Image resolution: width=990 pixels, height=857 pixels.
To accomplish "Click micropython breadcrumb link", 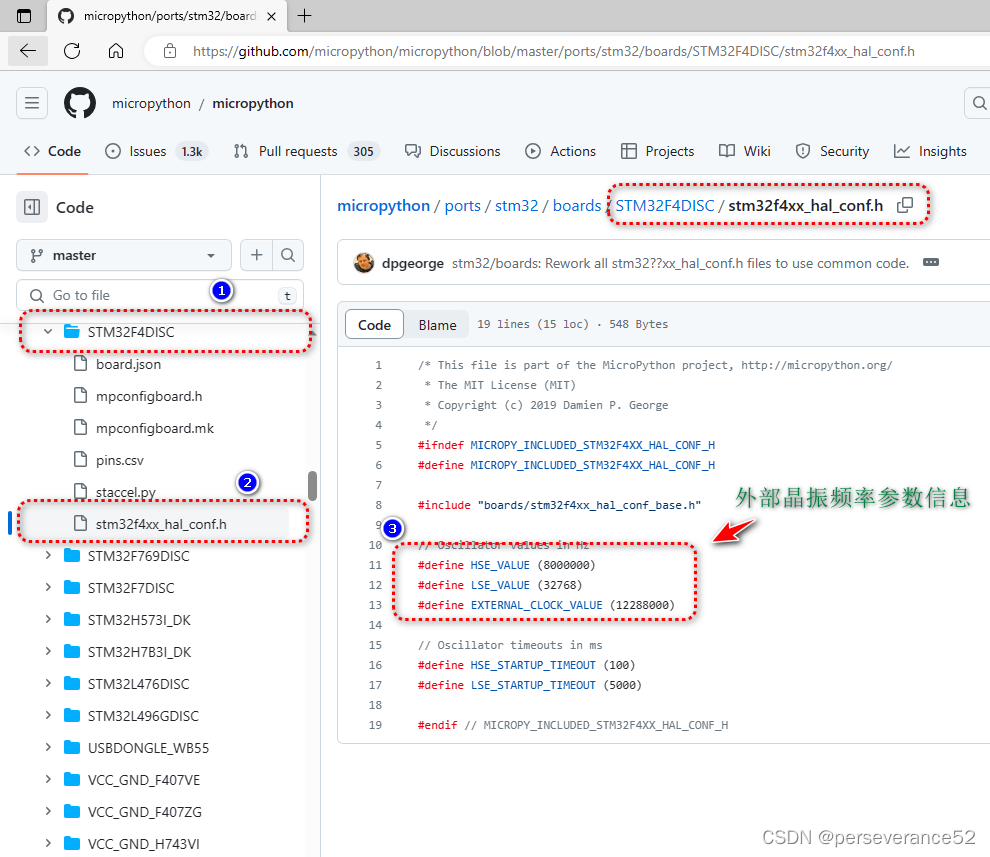I will pos(383,206).
